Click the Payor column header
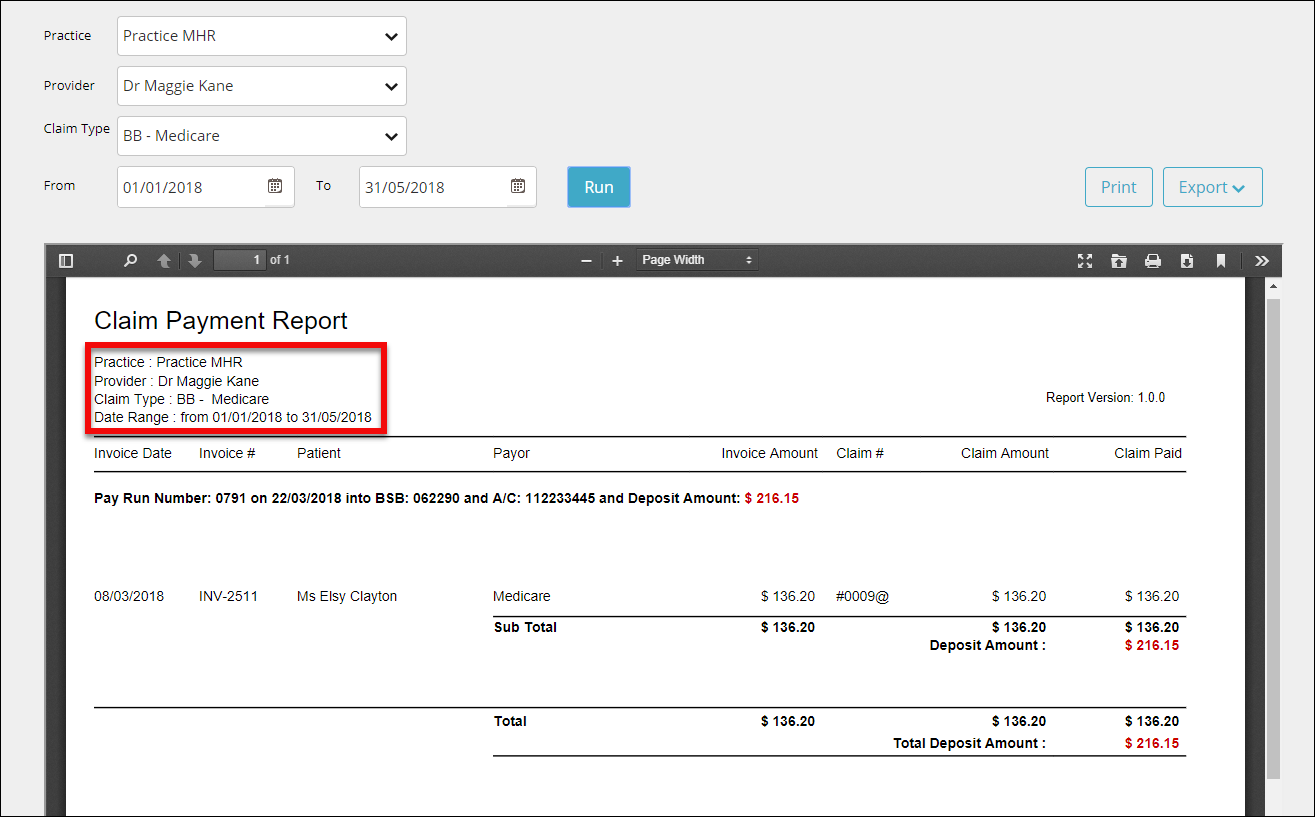 [511, 453]
